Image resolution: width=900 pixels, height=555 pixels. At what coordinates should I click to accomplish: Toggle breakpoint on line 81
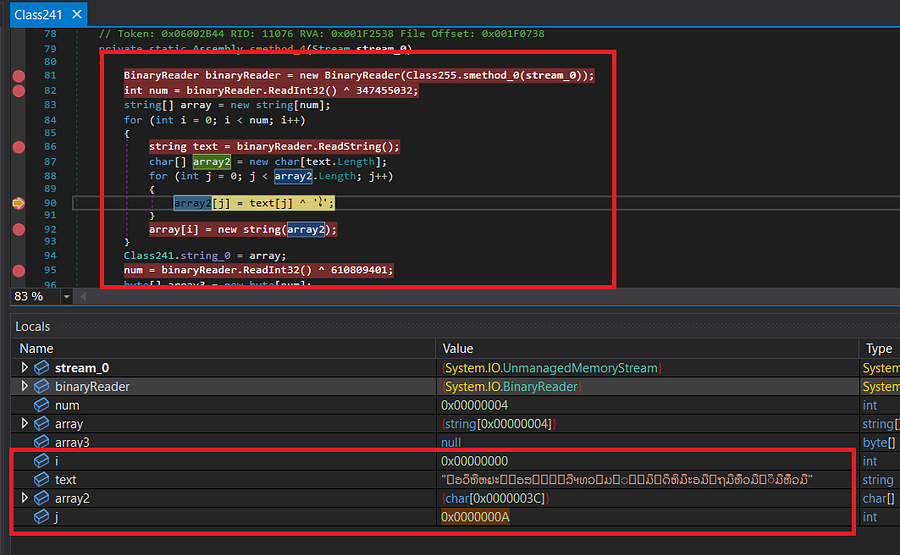[18, 76]
